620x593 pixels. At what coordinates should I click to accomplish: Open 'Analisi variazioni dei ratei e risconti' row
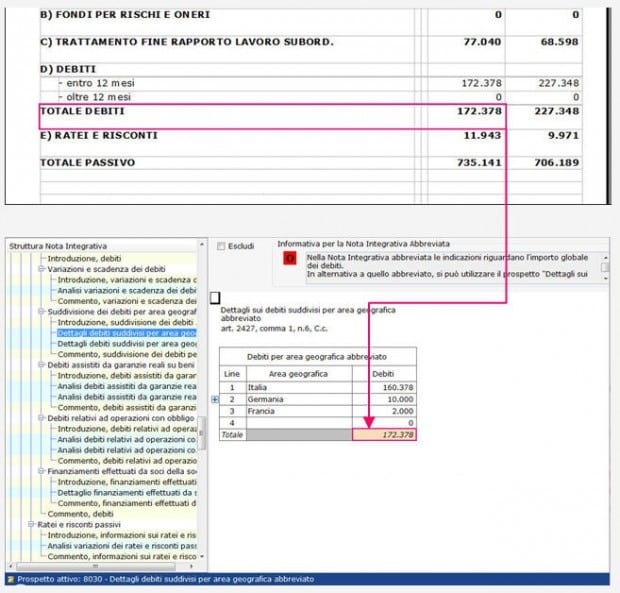[122, 546]
